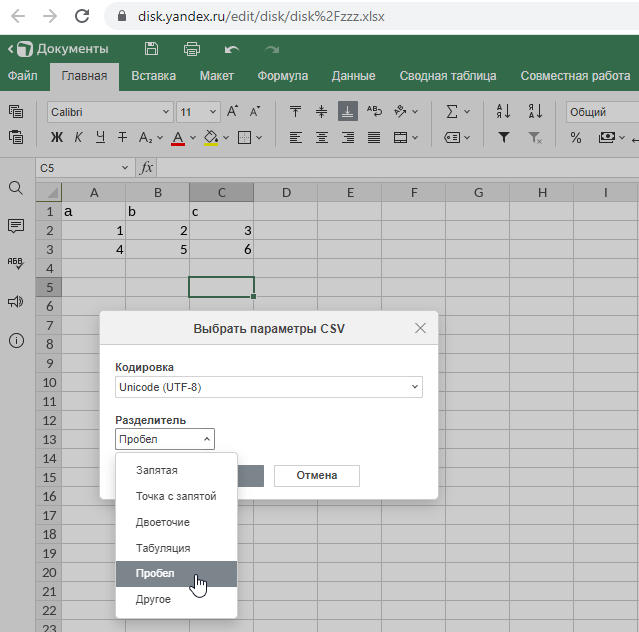
Task: Toggle strikethrough formatting
Action: [x=122, y=138]
